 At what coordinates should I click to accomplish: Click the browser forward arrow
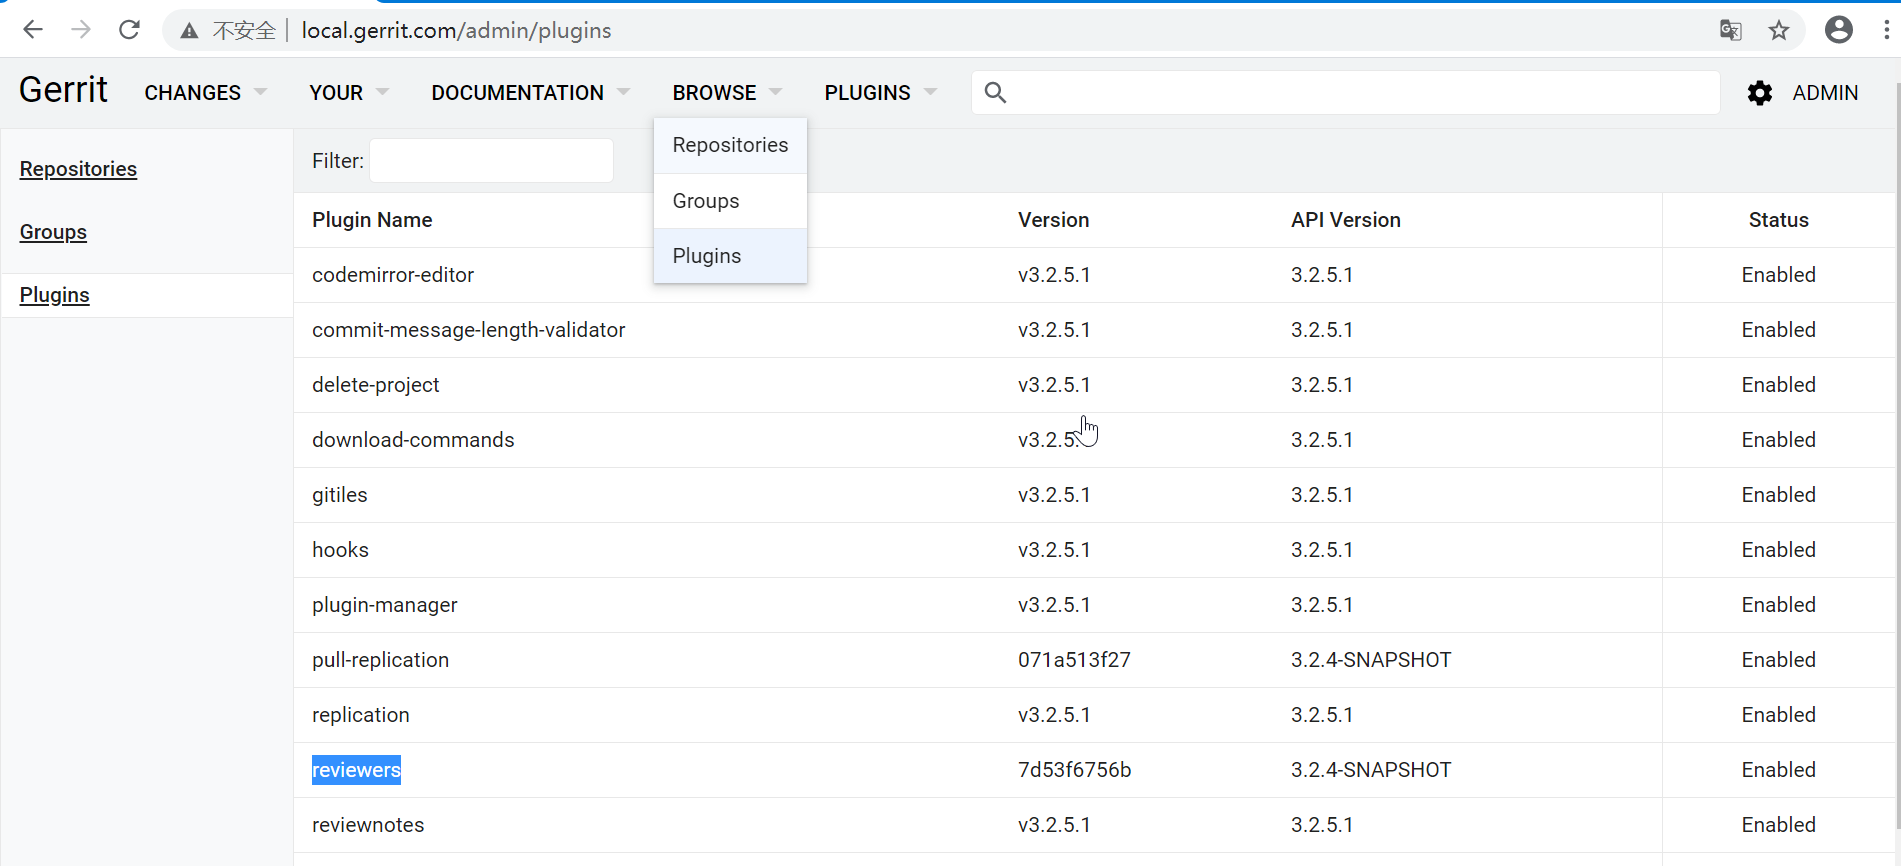point(81,30)
